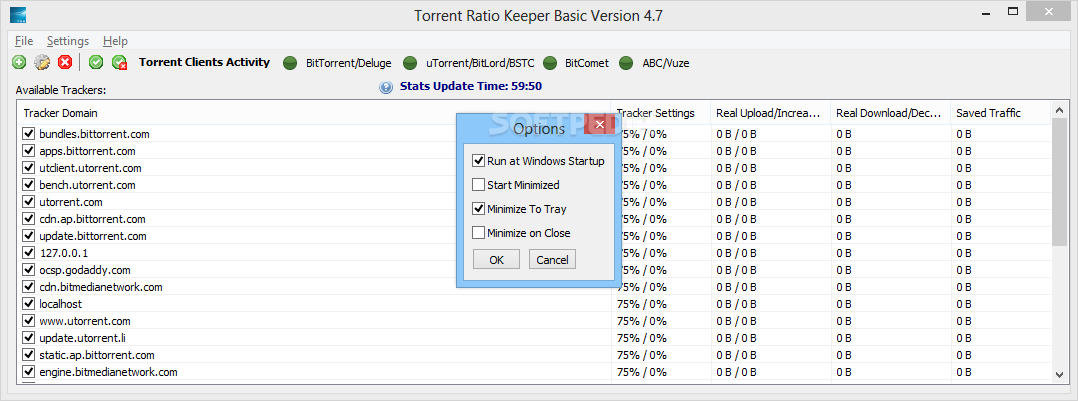Sort by the Tracker Domain column header
Viewport: 1078px width, 401px height.
(314, 113)
